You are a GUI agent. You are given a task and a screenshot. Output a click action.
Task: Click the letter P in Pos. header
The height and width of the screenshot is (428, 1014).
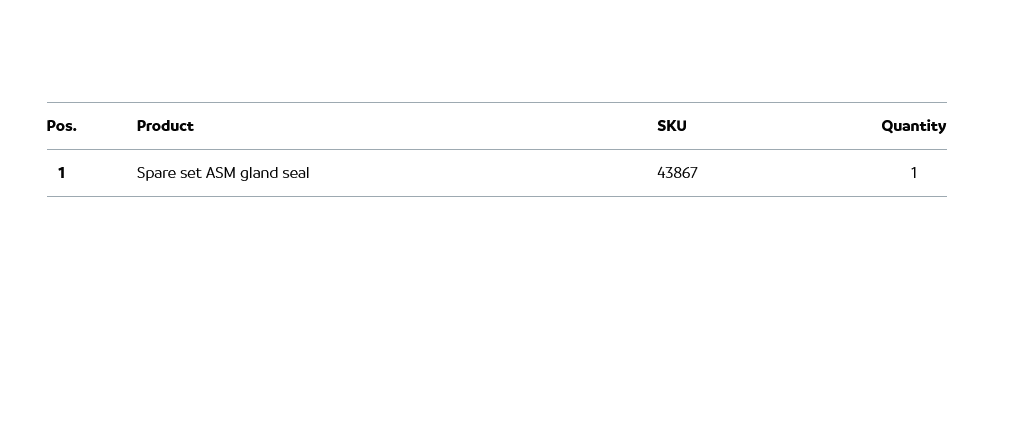tap(52, 126)
